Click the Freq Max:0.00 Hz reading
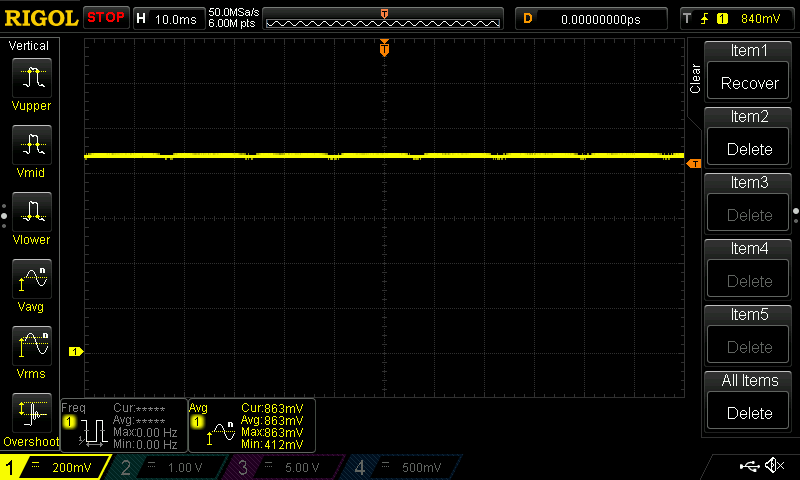Image resolution: width=800 pixels, height=480 pixels. (145, 433)
